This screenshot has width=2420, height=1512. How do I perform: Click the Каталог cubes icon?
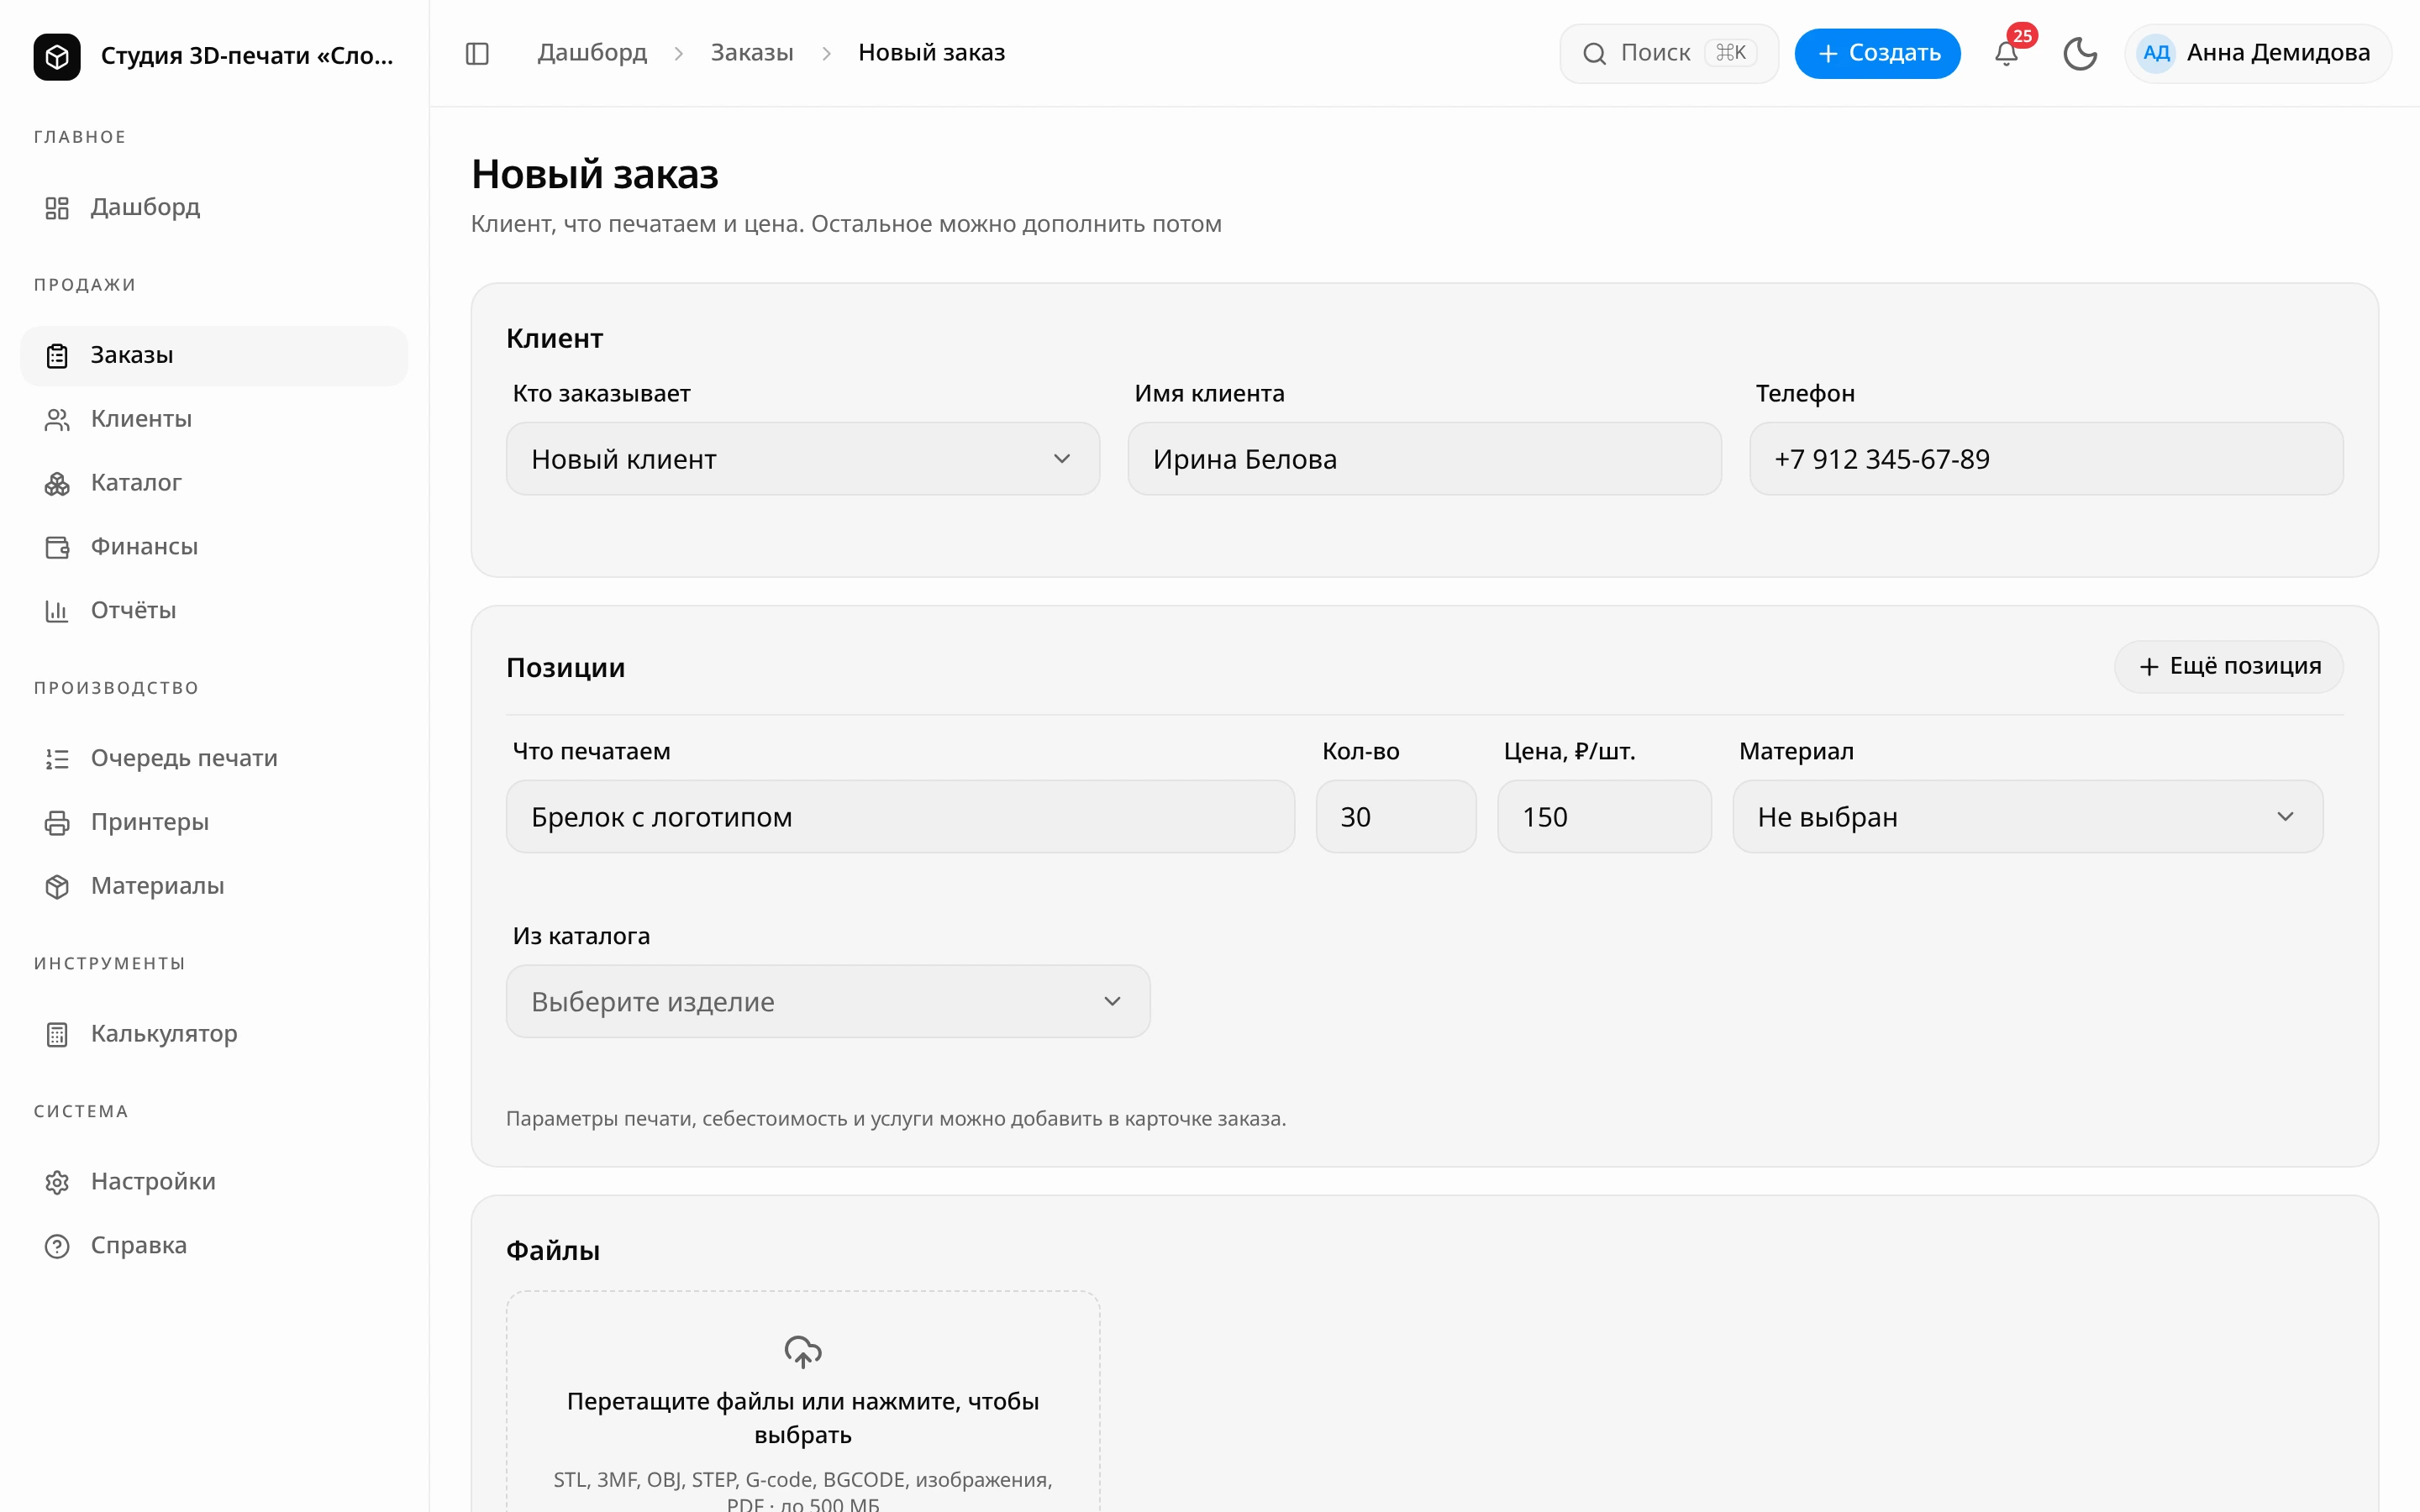[57, 483]
